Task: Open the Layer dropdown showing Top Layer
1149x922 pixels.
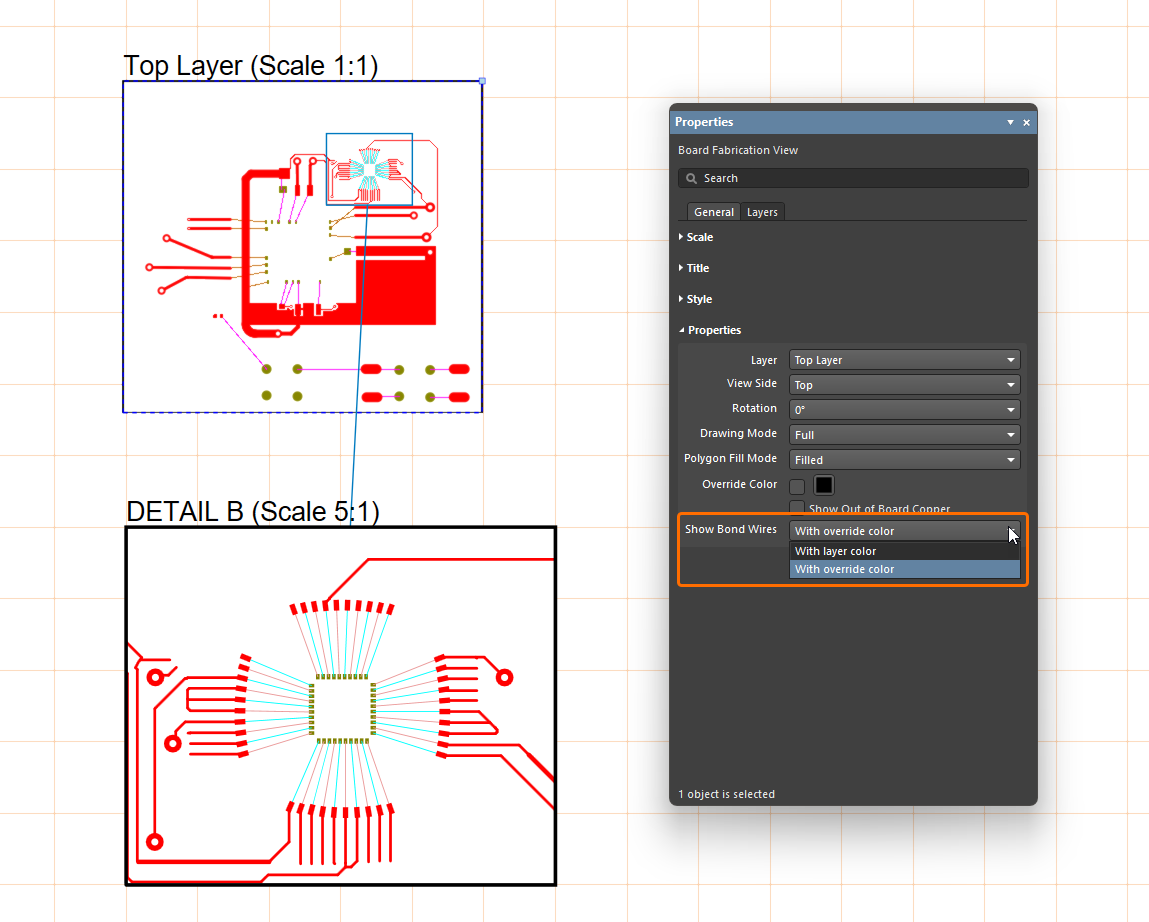Action: pos(904,360)
